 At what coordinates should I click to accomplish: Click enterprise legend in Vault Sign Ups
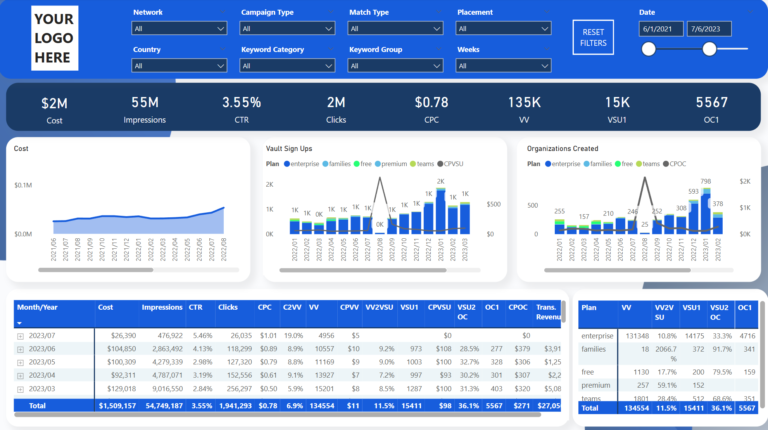(x=301, y=164)
